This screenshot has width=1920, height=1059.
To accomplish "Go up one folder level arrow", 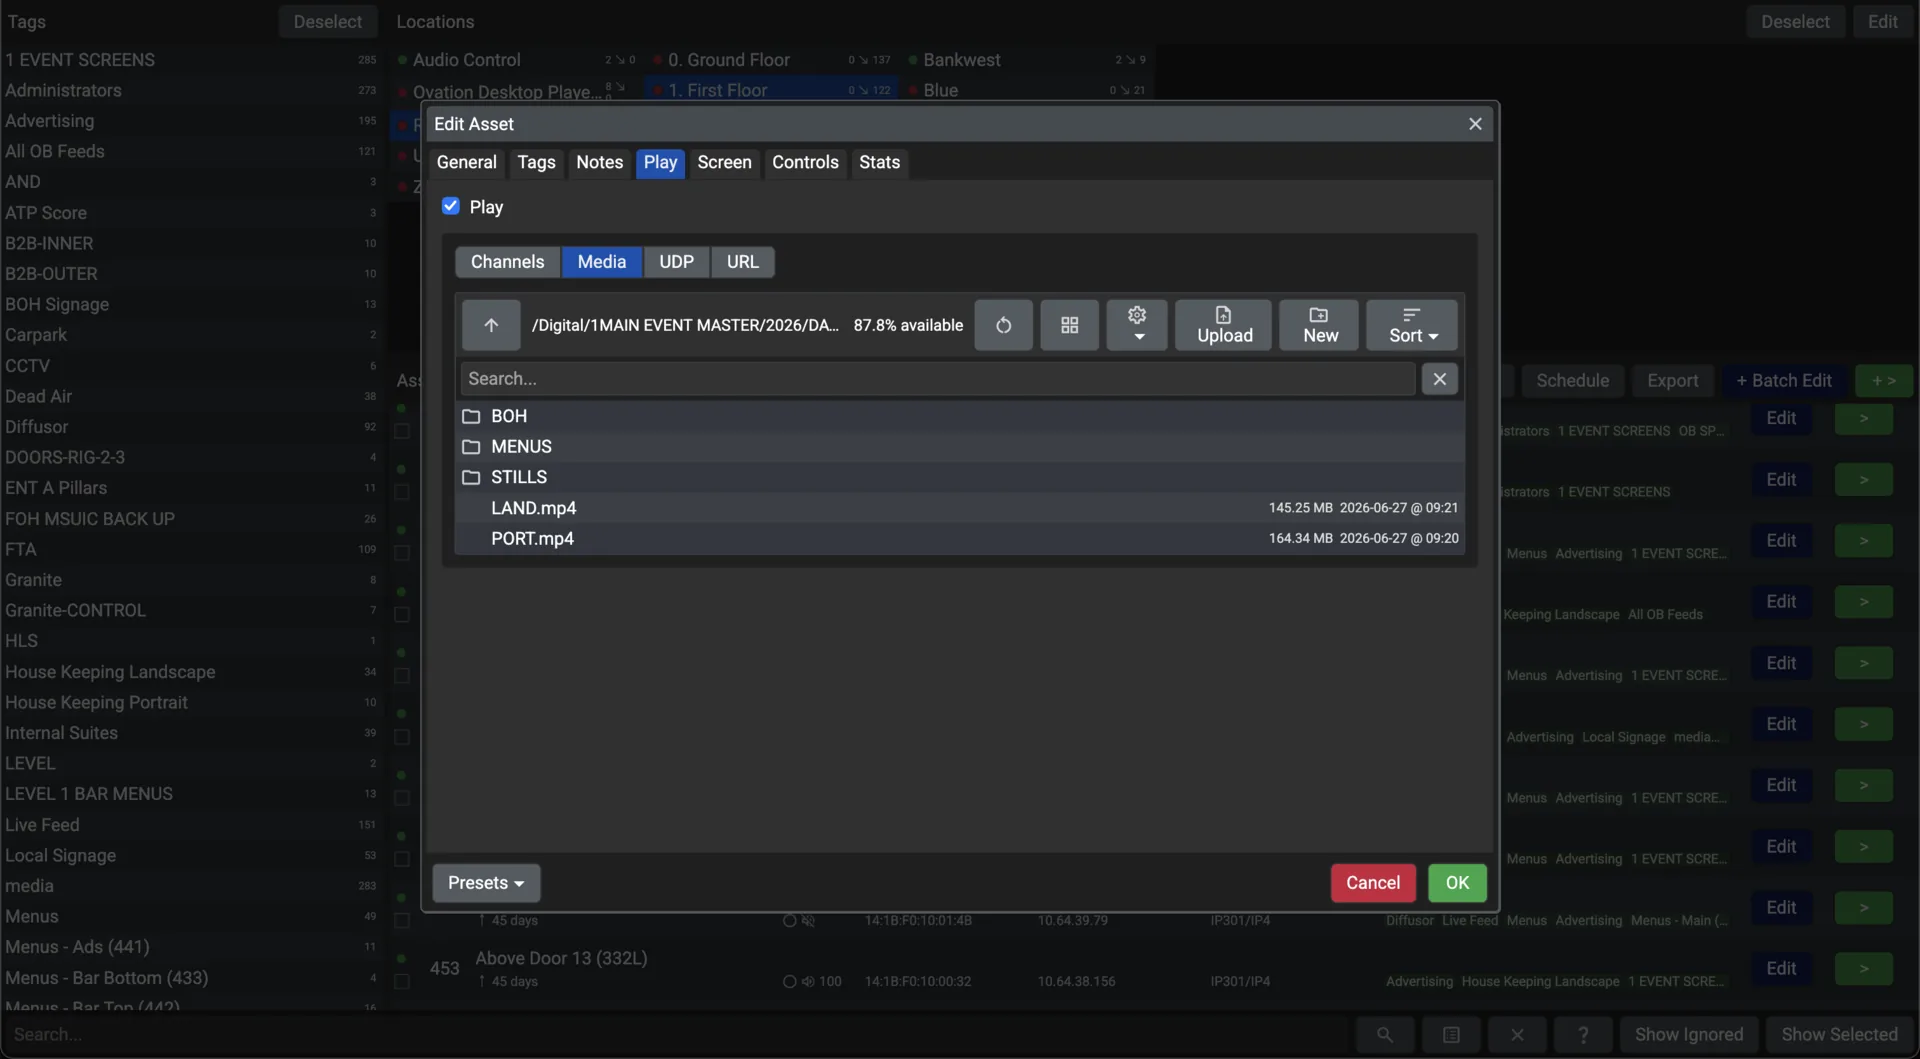I will (x=491, y=325).
